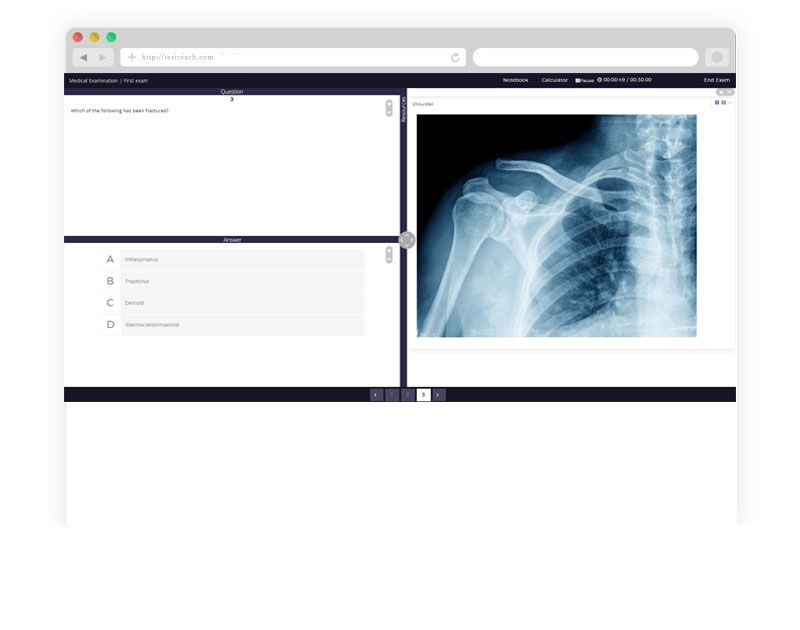Click the Answer panel zoom control
Image resolution: width=800 pixels, height=630 pixels.
coord(389,255)
